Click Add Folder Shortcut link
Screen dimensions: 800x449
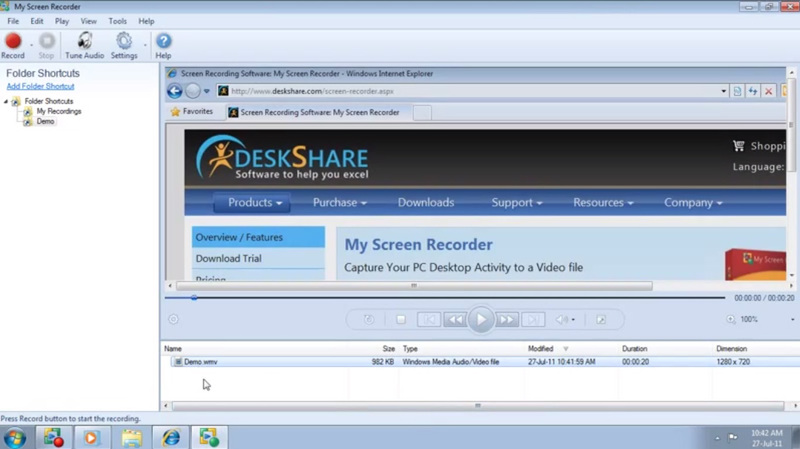40,86
